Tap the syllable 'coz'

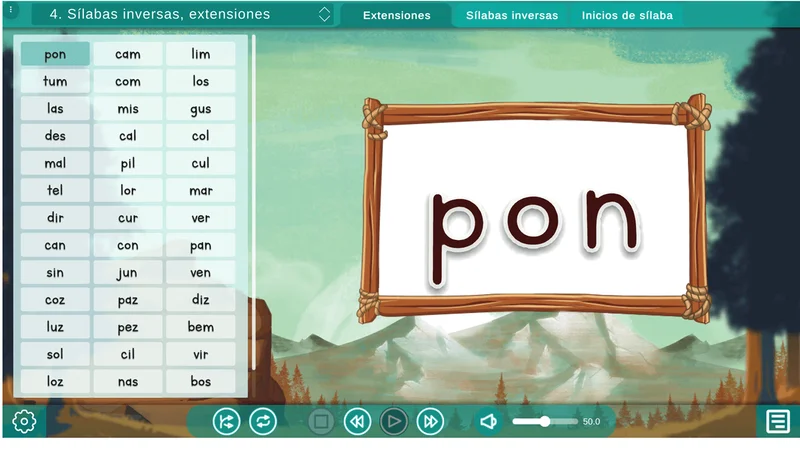point(55,299)
